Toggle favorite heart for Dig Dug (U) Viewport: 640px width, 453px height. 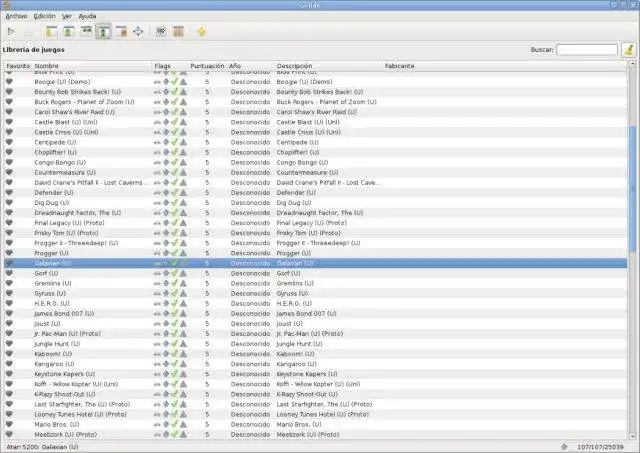coord(9,202)
